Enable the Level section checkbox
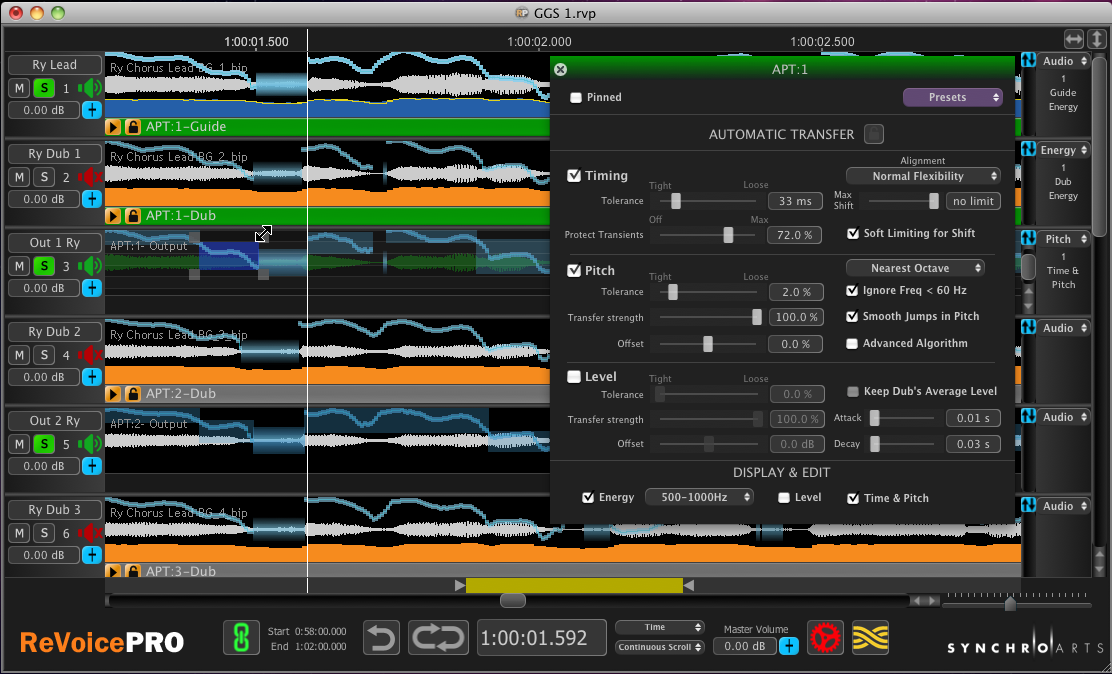This screenshot has width=1112, height=674. pyautogui.click(x=572, y=376)
